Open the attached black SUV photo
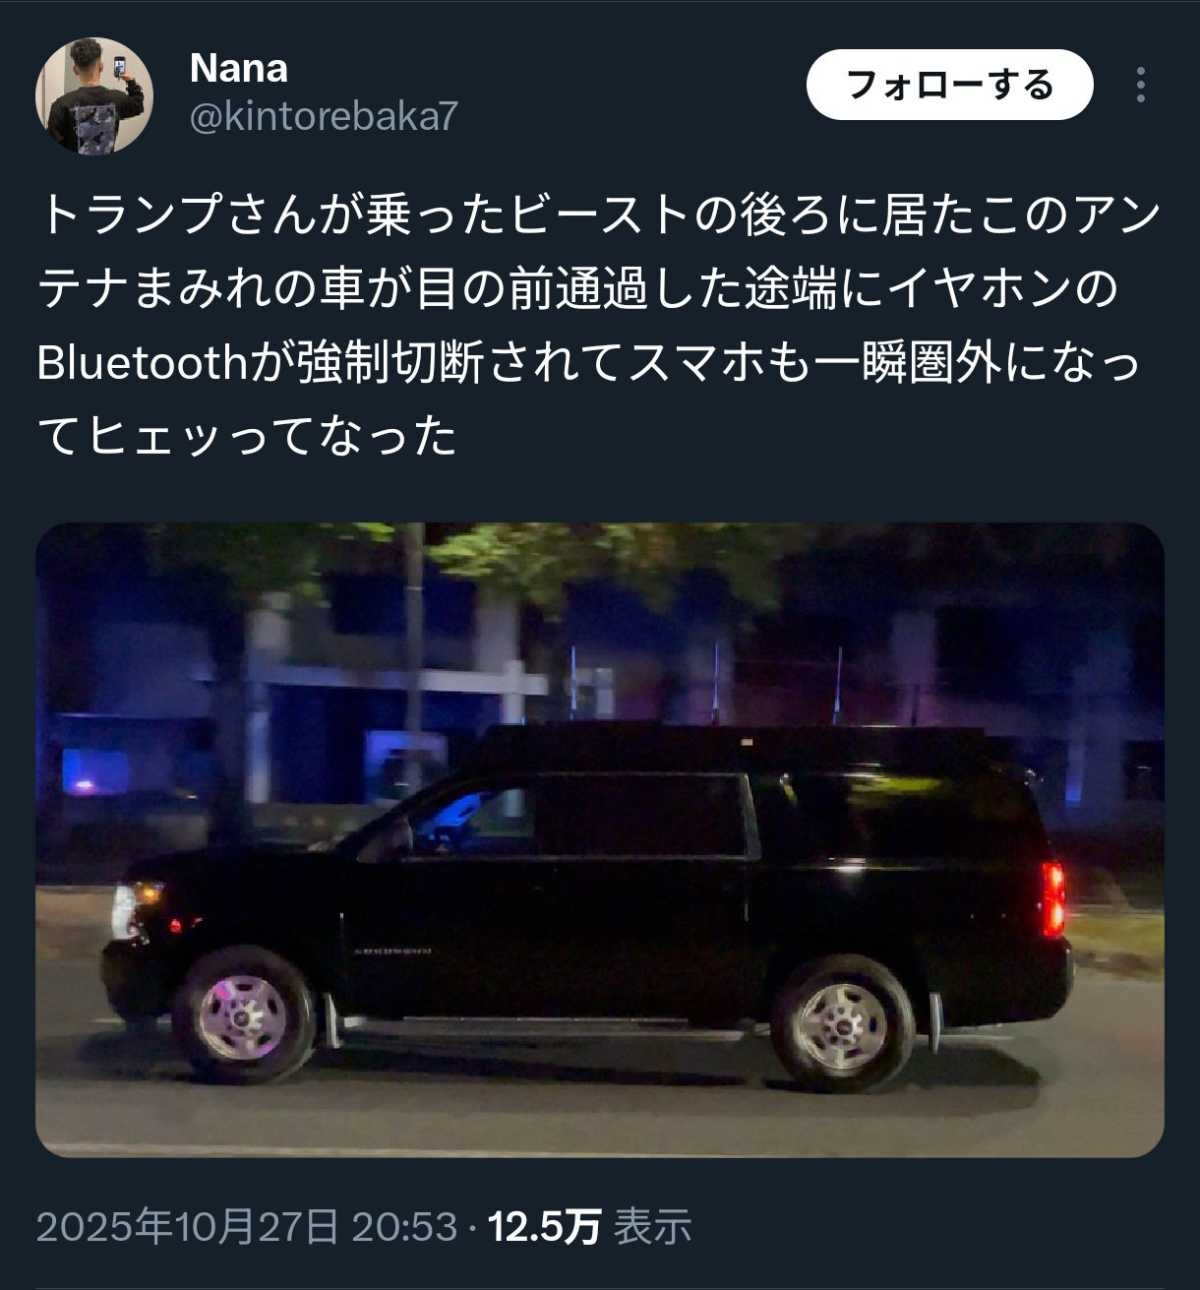This screenshot has height=1290, width=1200. 600,840
